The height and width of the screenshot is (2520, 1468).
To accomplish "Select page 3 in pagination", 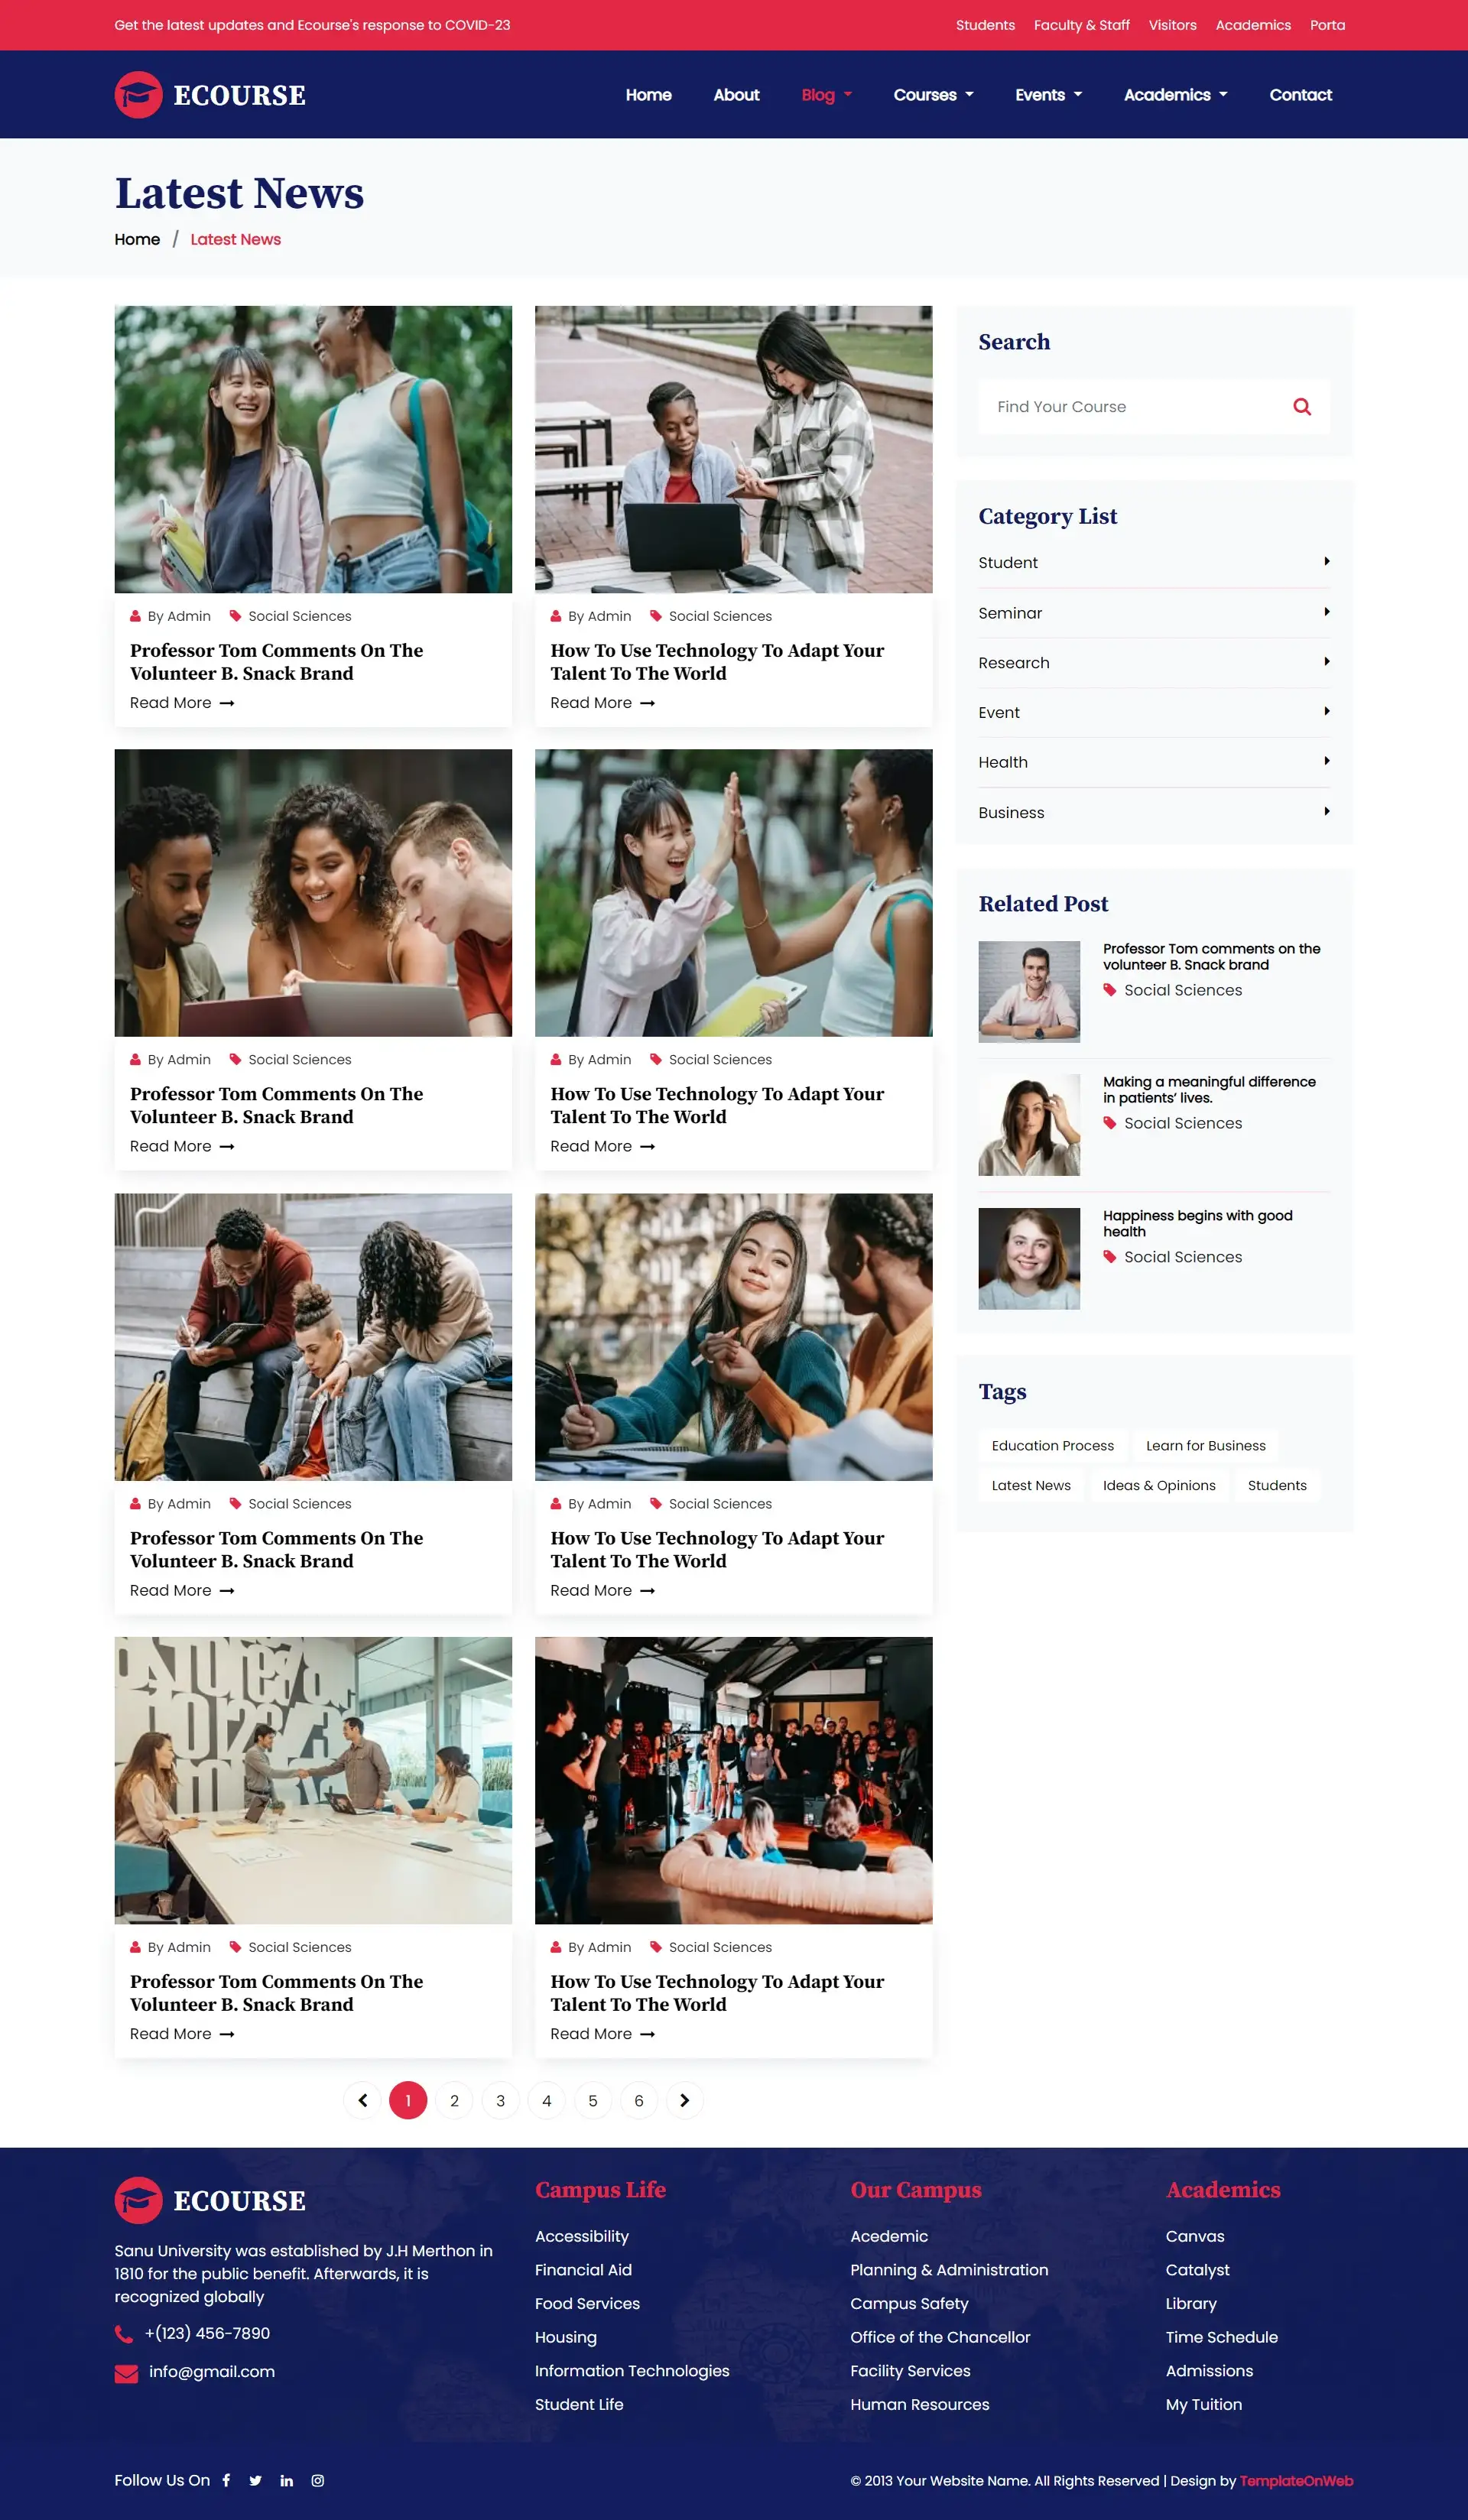I will (x=500, y=2100).
